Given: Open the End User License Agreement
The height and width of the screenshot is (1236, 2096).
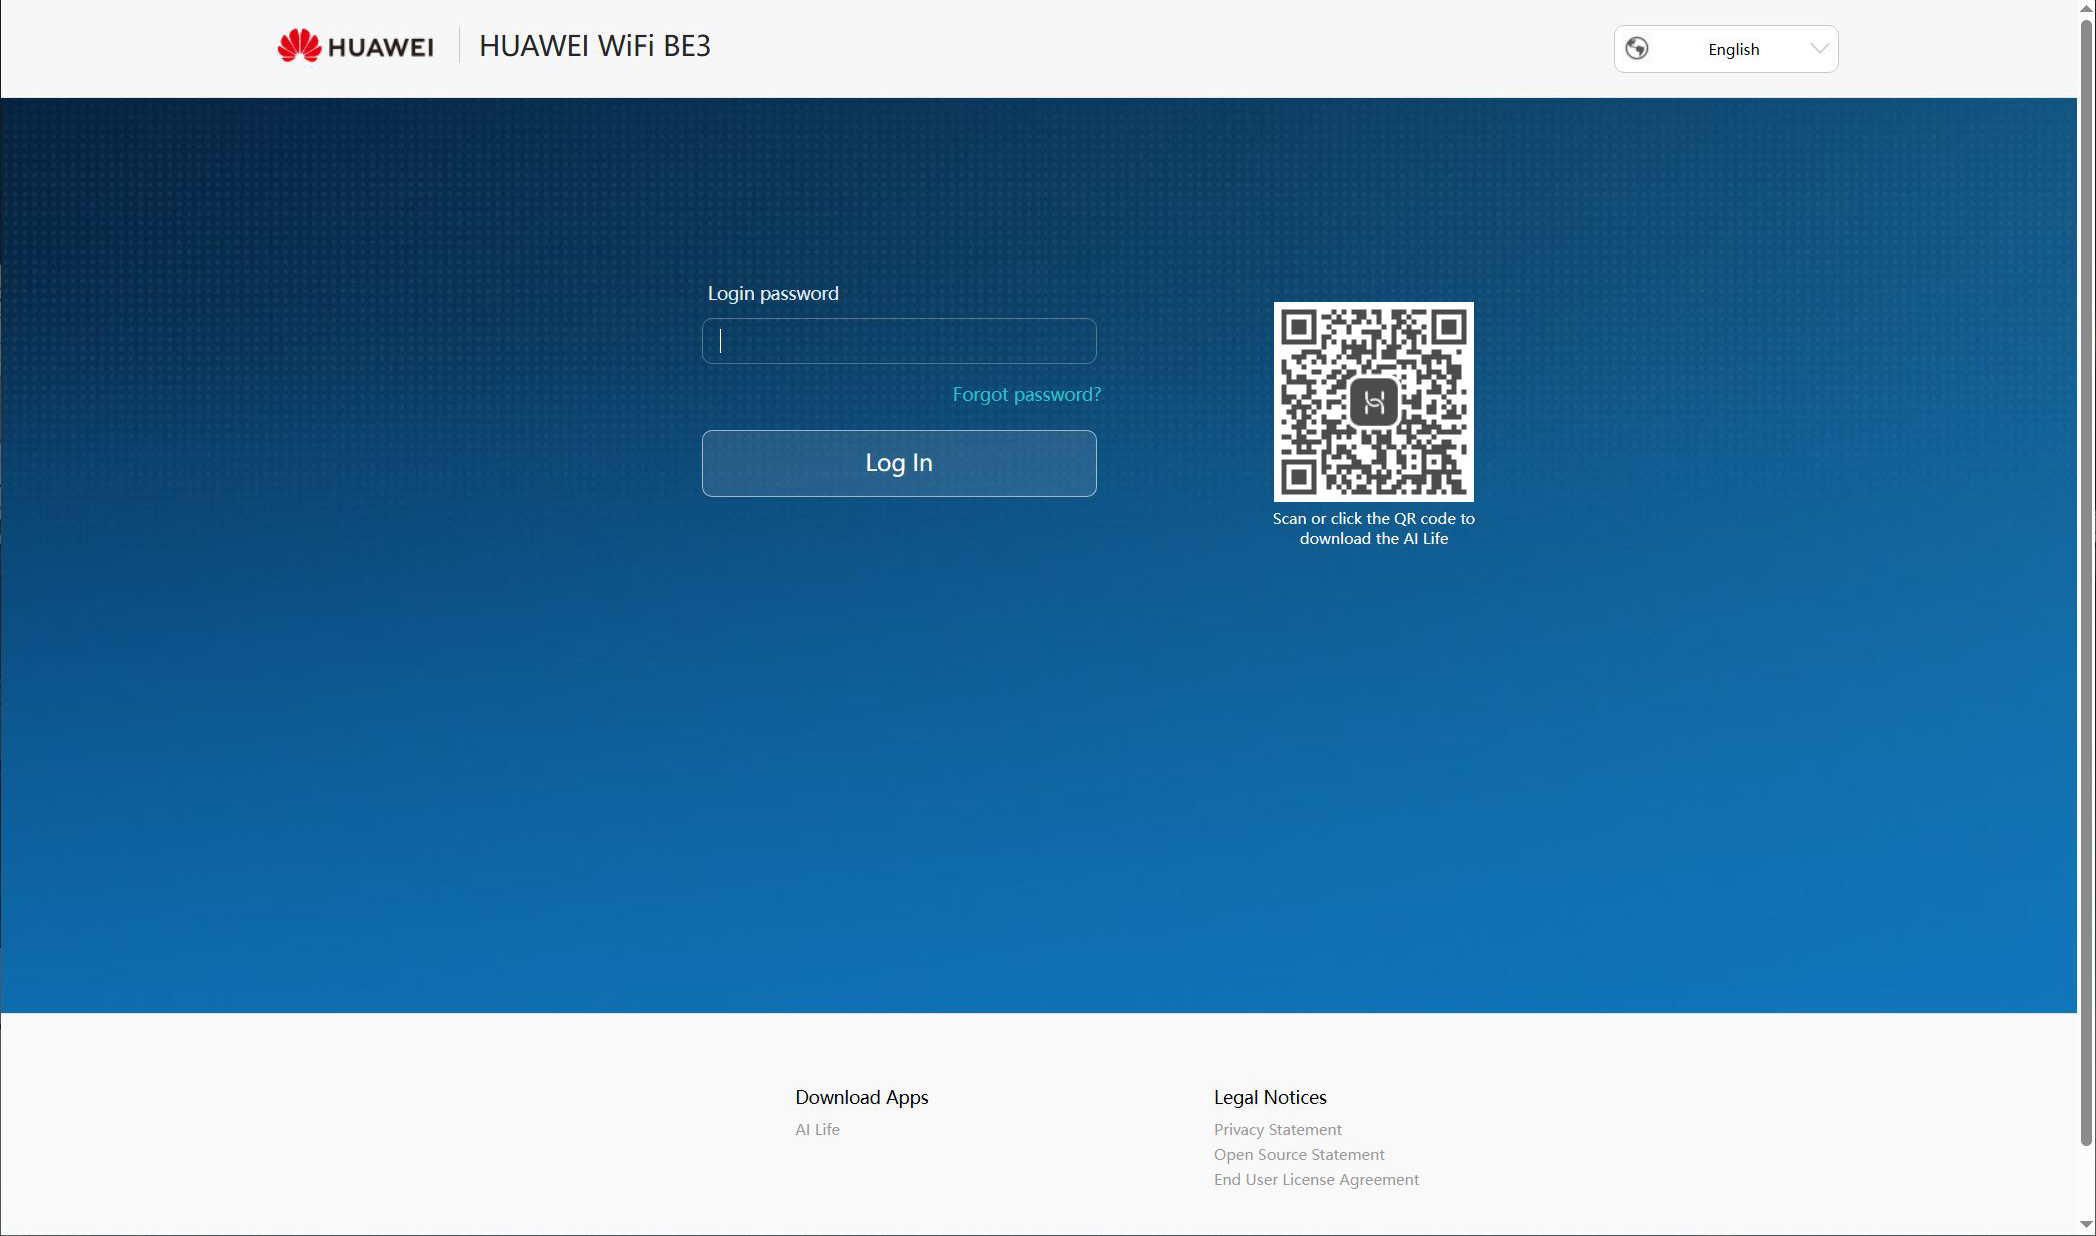Looking at the screenshot, I should [x=1316, y=1179].
